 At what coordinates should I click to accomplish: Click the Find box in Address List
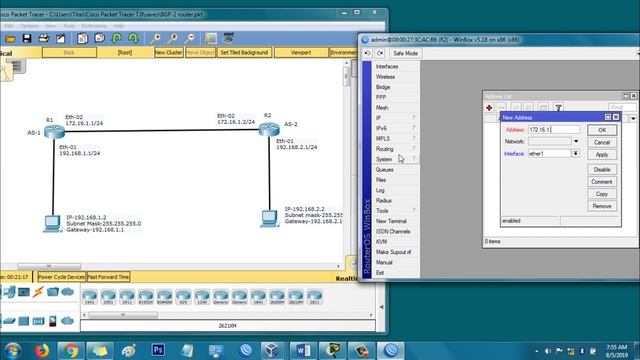pos(622,107)
